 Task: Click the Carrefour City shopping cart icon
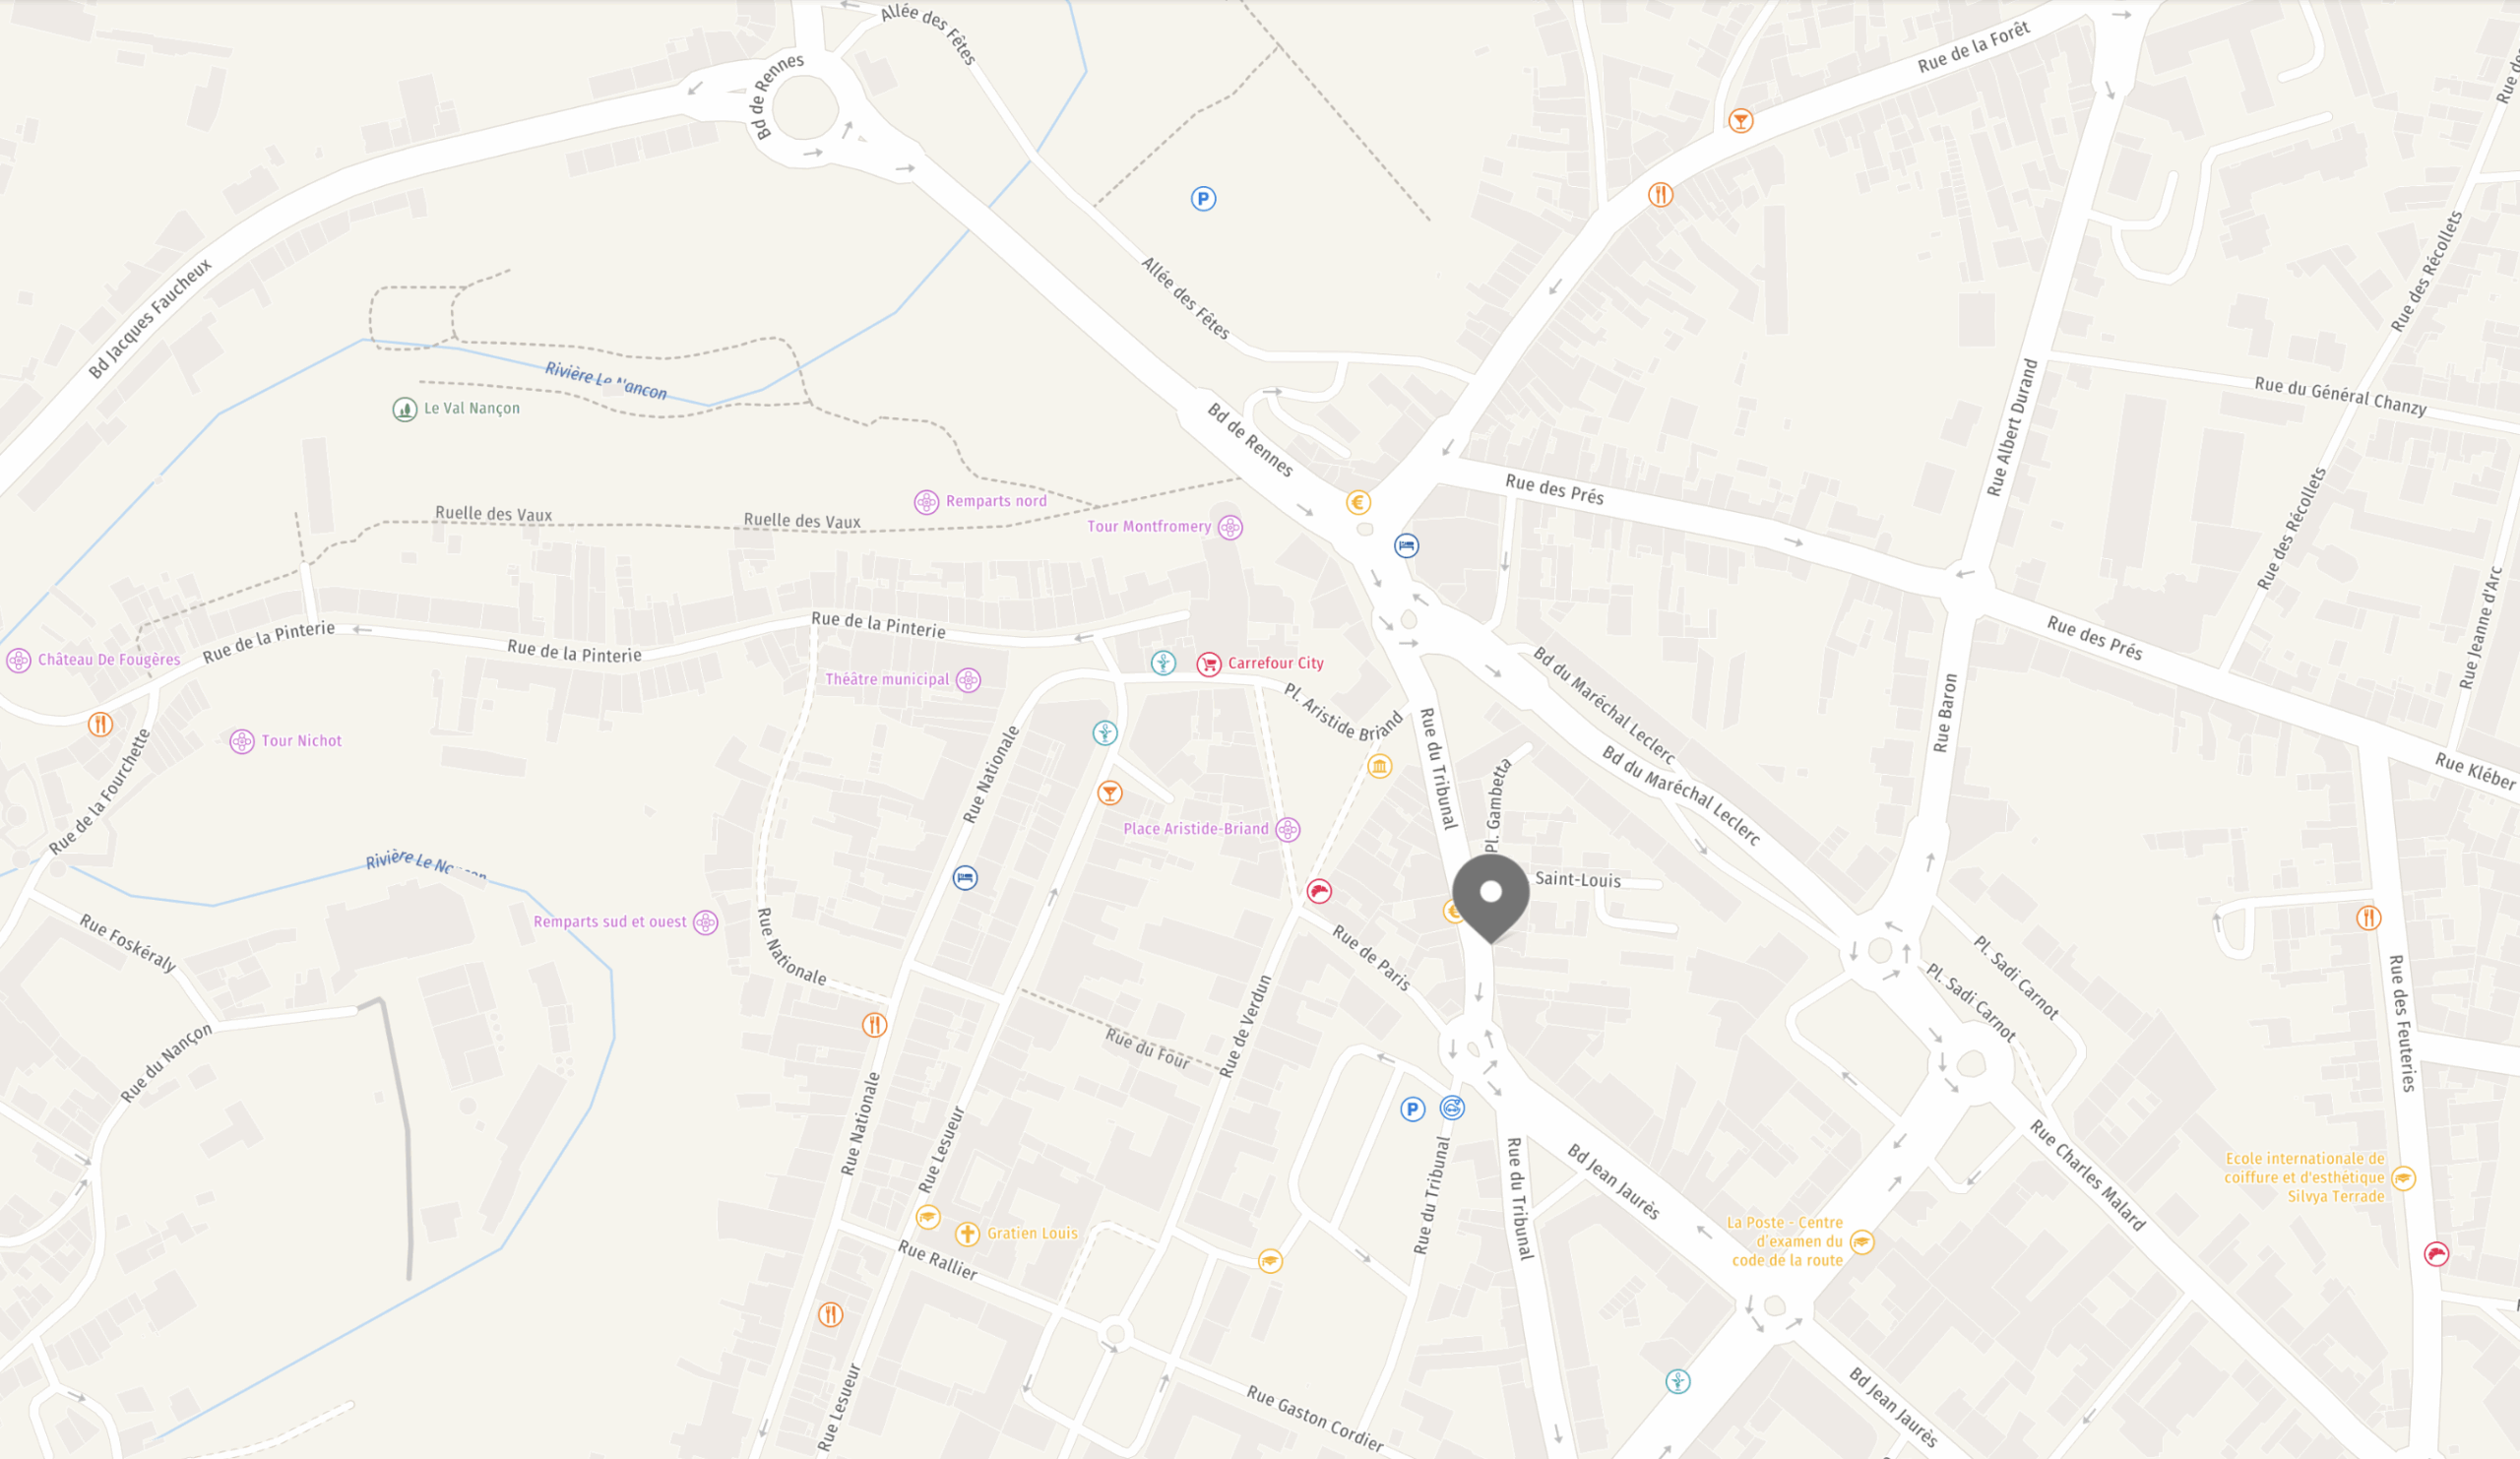[x=1209, y=663]
